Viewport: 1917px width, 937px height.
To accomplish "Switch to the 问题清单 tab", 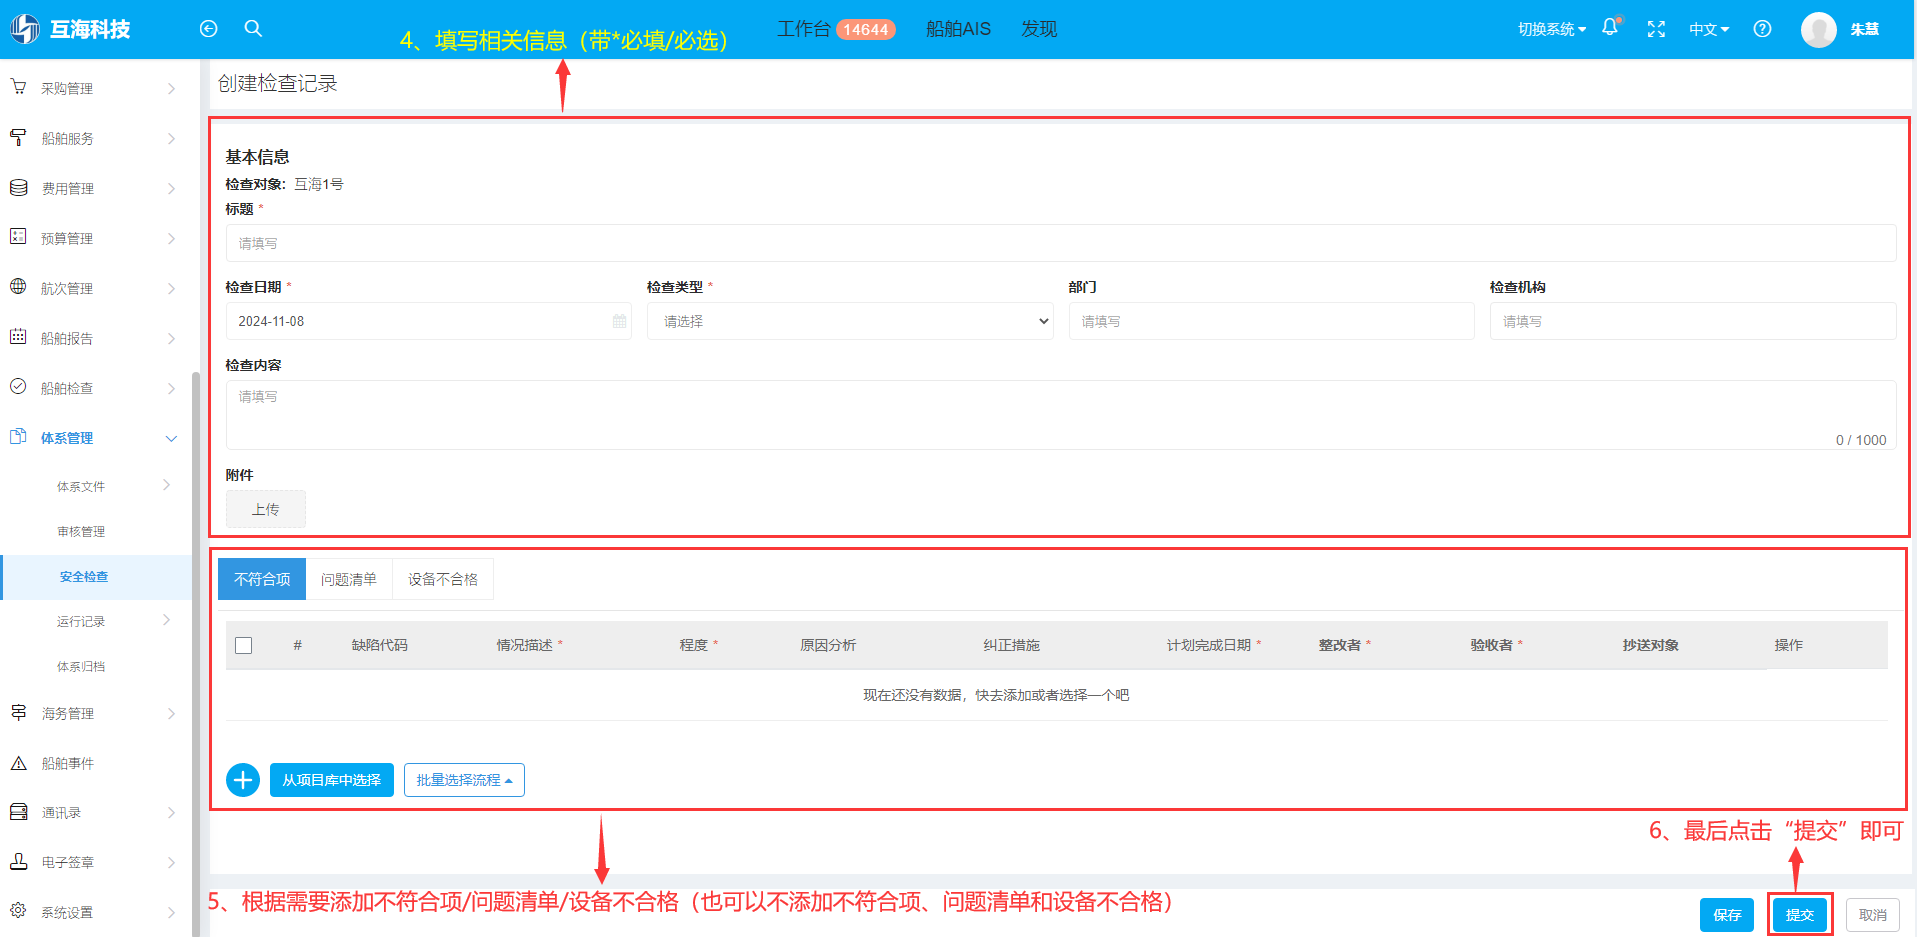I will [349, 579].
